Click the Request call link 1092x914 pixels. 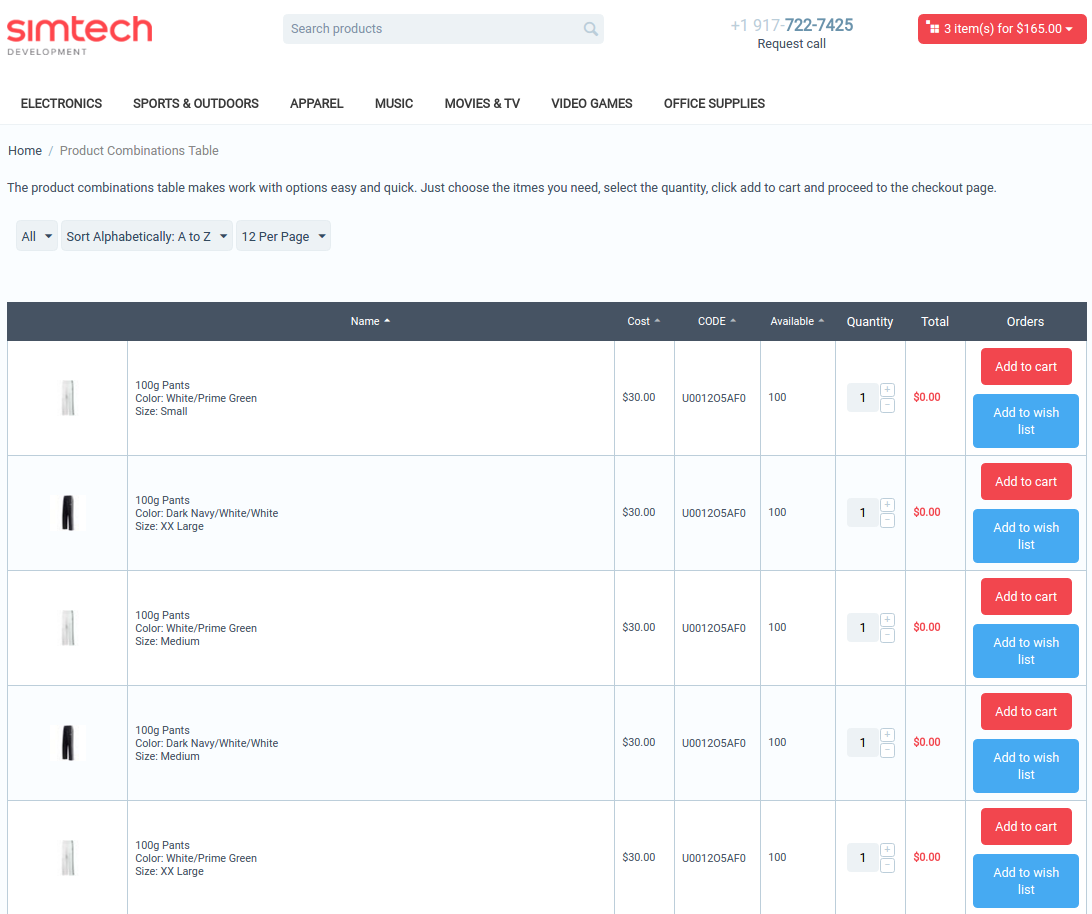pos(791,44)
